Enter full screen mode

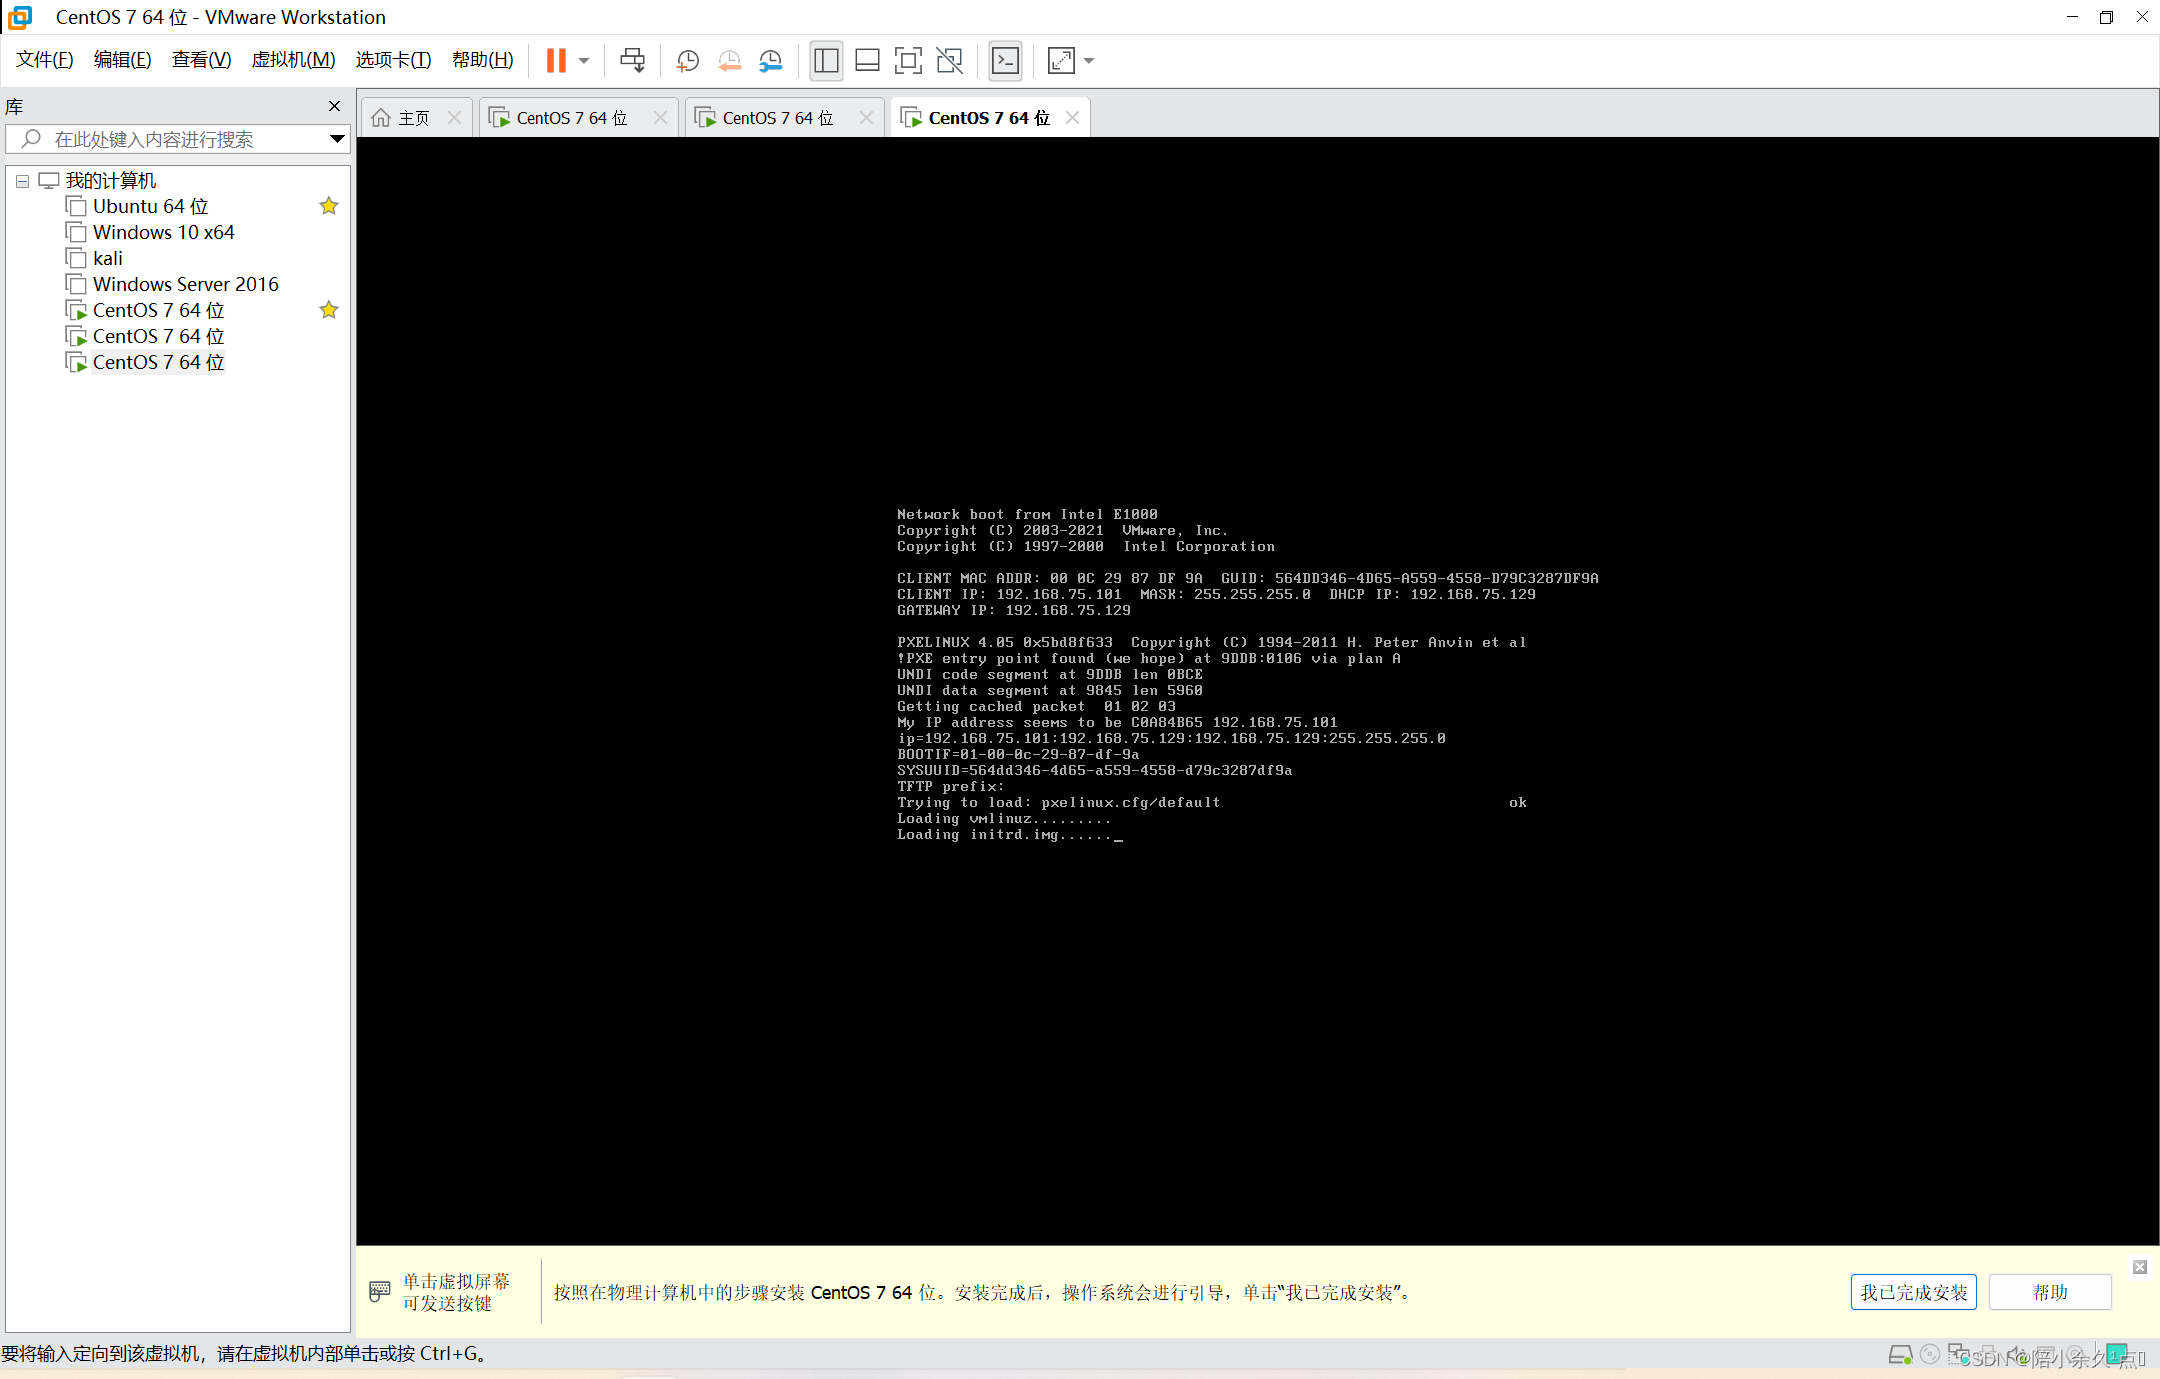click(x=907, y=60)
